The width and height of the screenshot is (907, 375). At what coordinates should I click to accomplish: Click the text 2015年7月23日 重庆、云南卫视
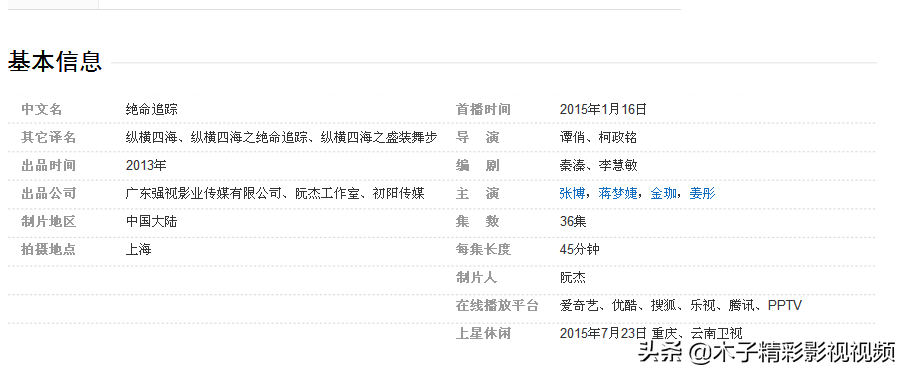tap(651, 334)
